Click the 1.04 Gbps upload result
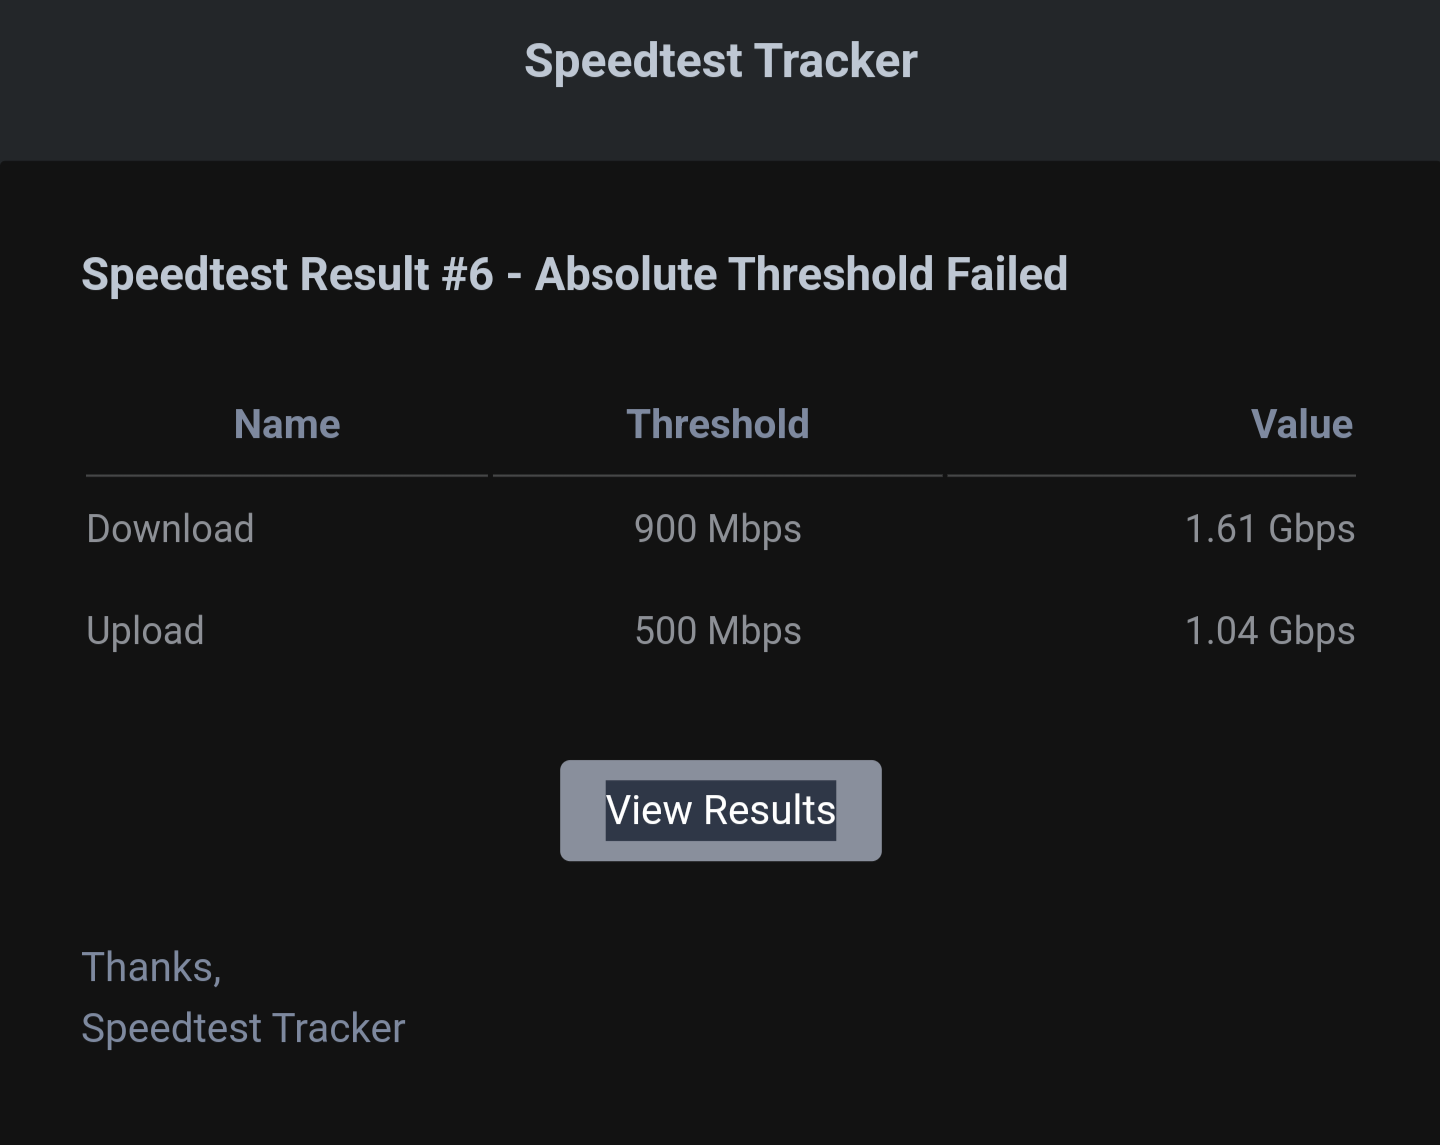The height and width of the screenshot is (1145, 1440). 1270,630
